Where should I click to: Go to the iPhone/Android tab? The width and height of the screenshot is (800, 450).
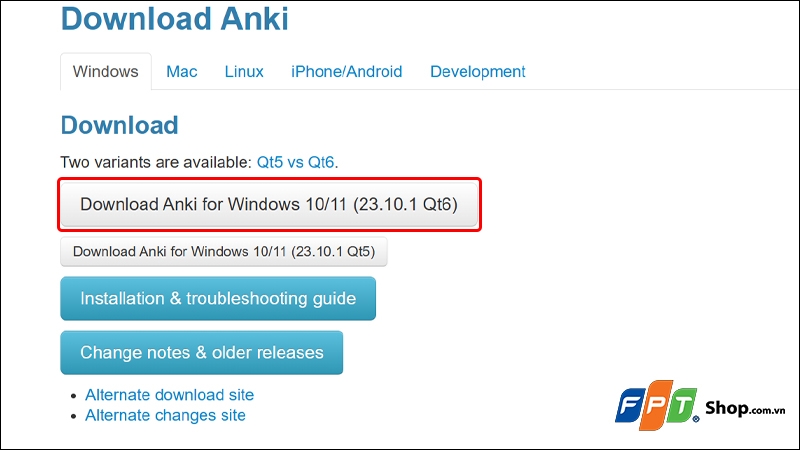click(x=346, y=72)
